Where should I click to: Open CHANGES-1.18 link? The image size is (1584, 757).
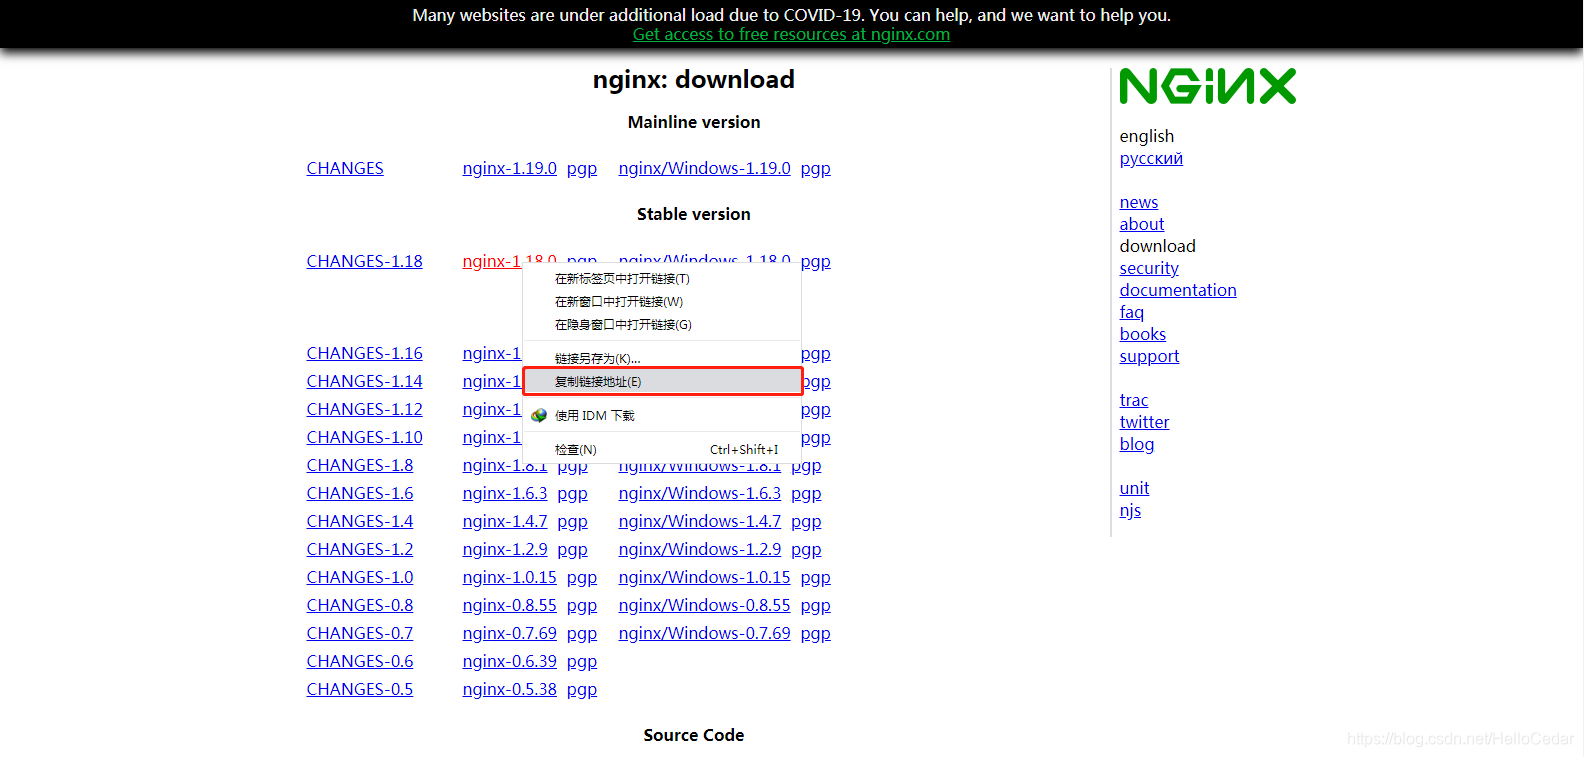(364, 261)
